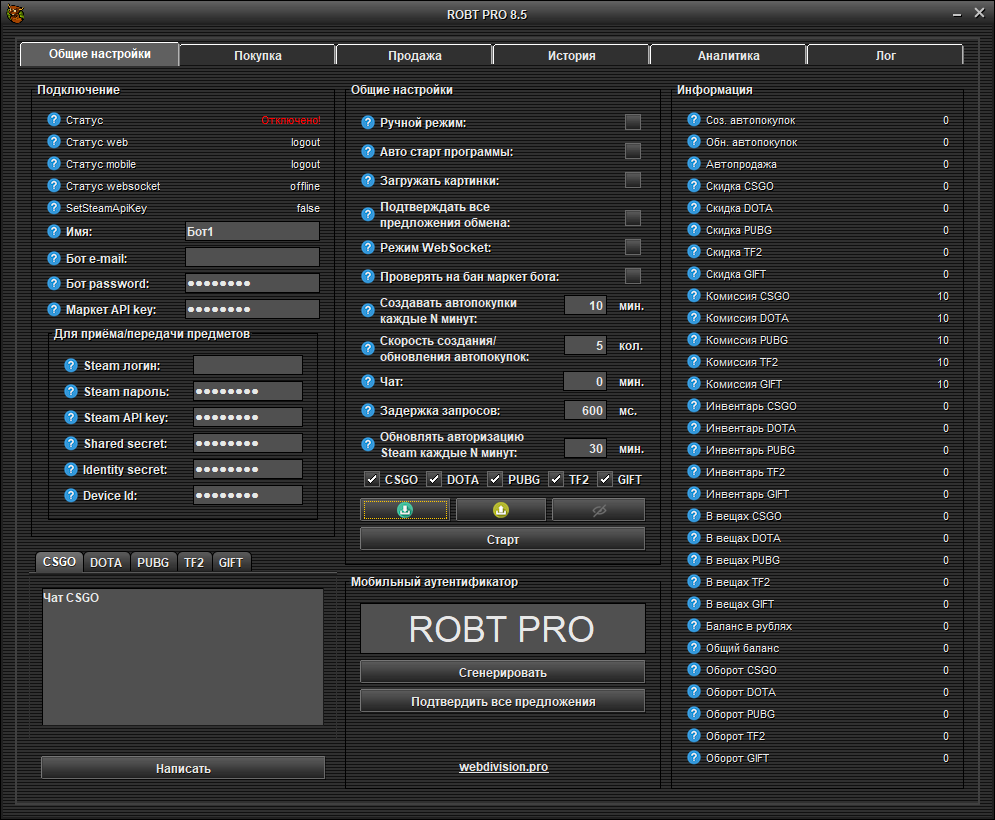
Task: Uncheck the PUBG game checkbox
Action: click(495, 479)
